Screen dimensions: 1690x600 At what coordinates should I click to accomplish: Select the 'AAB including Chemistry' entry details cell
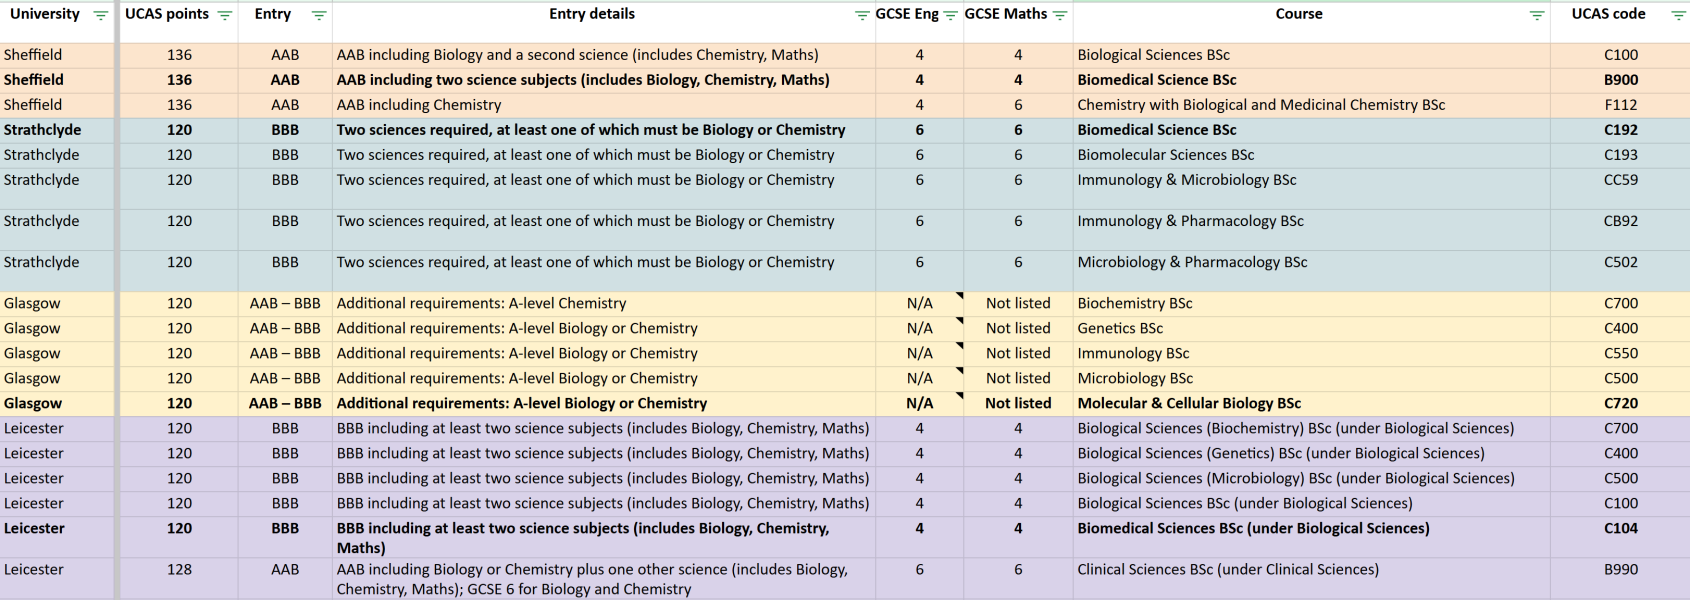[603, 105]
